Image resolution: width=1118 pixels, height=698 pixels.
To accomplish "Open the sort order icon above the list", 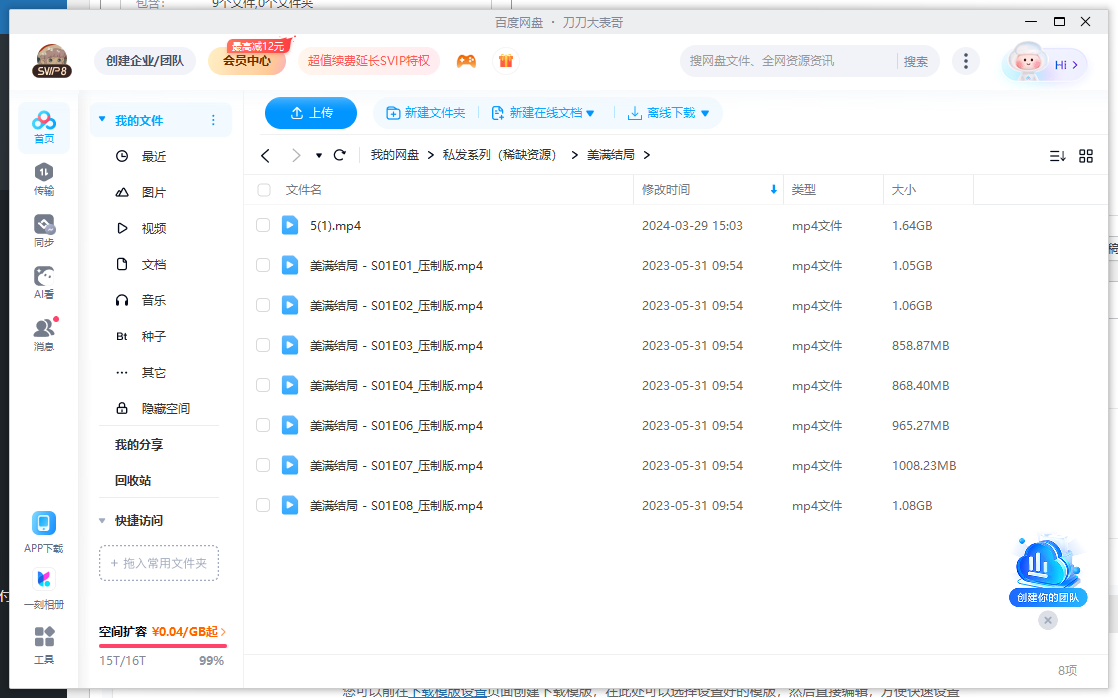I will [x=1057, y=155].
